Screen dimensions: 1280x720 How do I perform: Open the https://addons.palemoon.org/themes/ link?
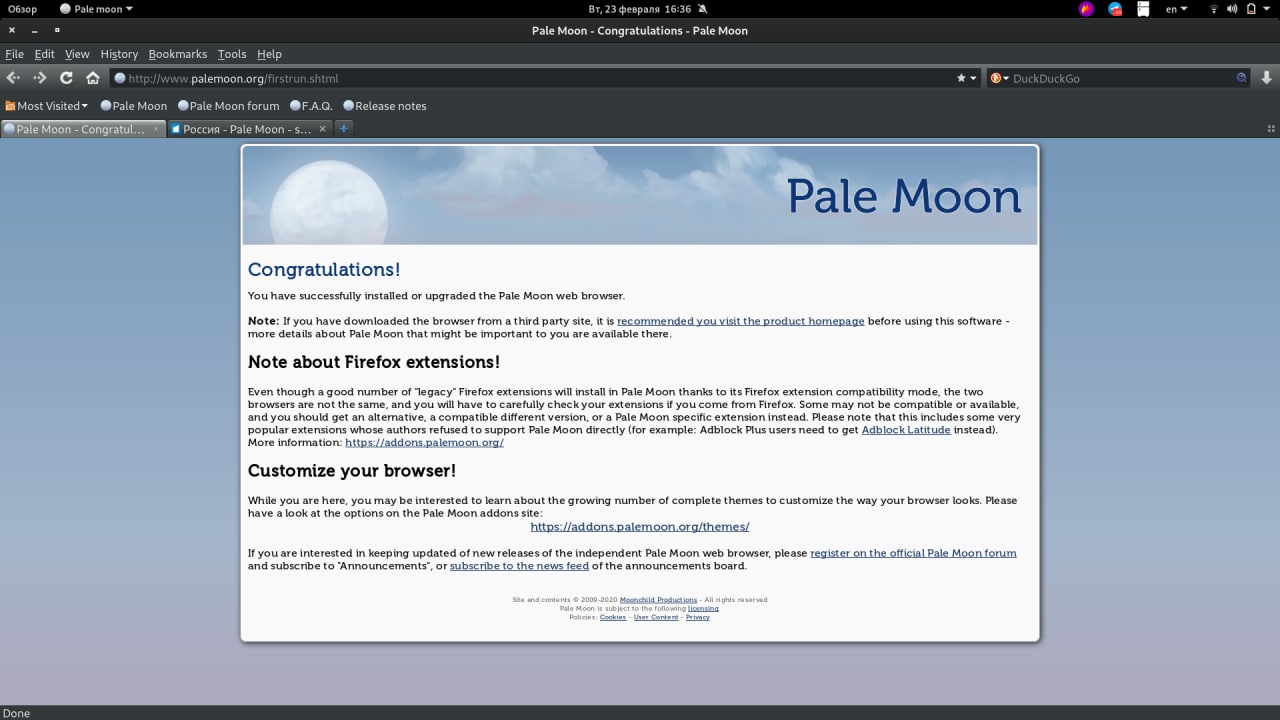coord(640,526)
